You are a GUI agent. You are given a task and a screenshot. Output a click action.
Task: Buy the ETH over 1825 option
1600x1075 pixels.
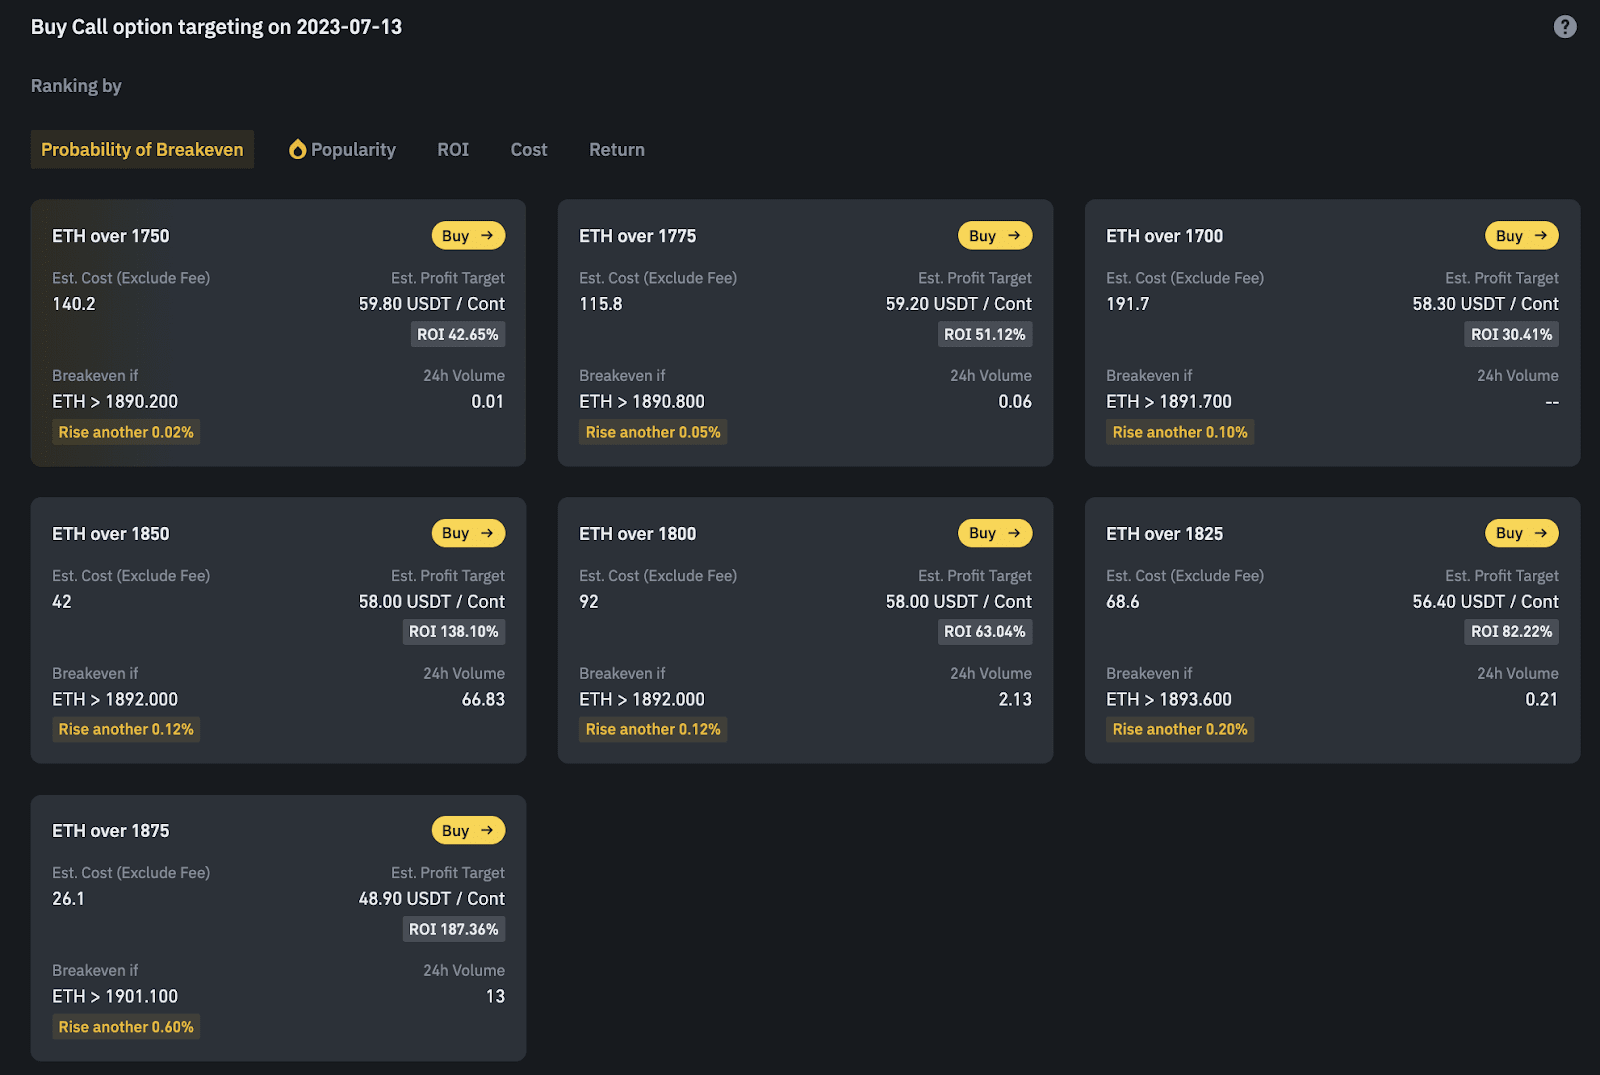coord(1521,533)
